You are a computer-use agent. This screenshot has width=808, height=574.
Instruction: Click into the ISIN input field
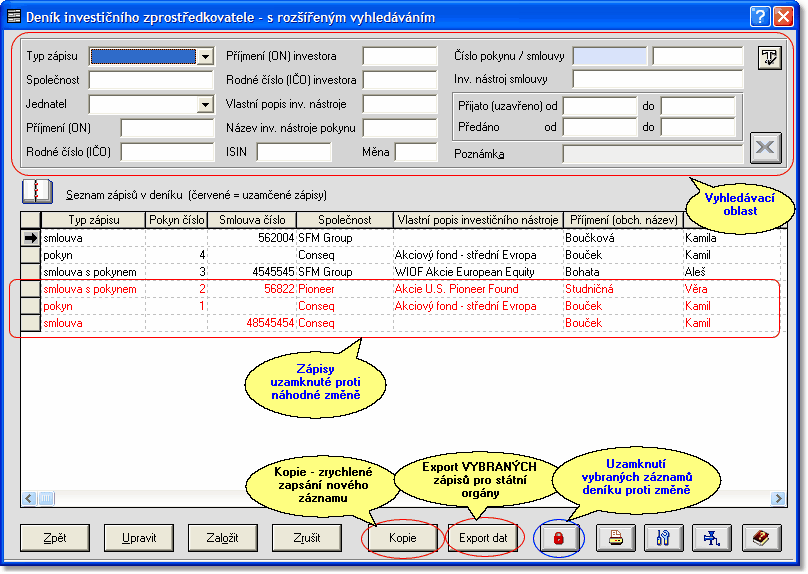tap(294, 152)
